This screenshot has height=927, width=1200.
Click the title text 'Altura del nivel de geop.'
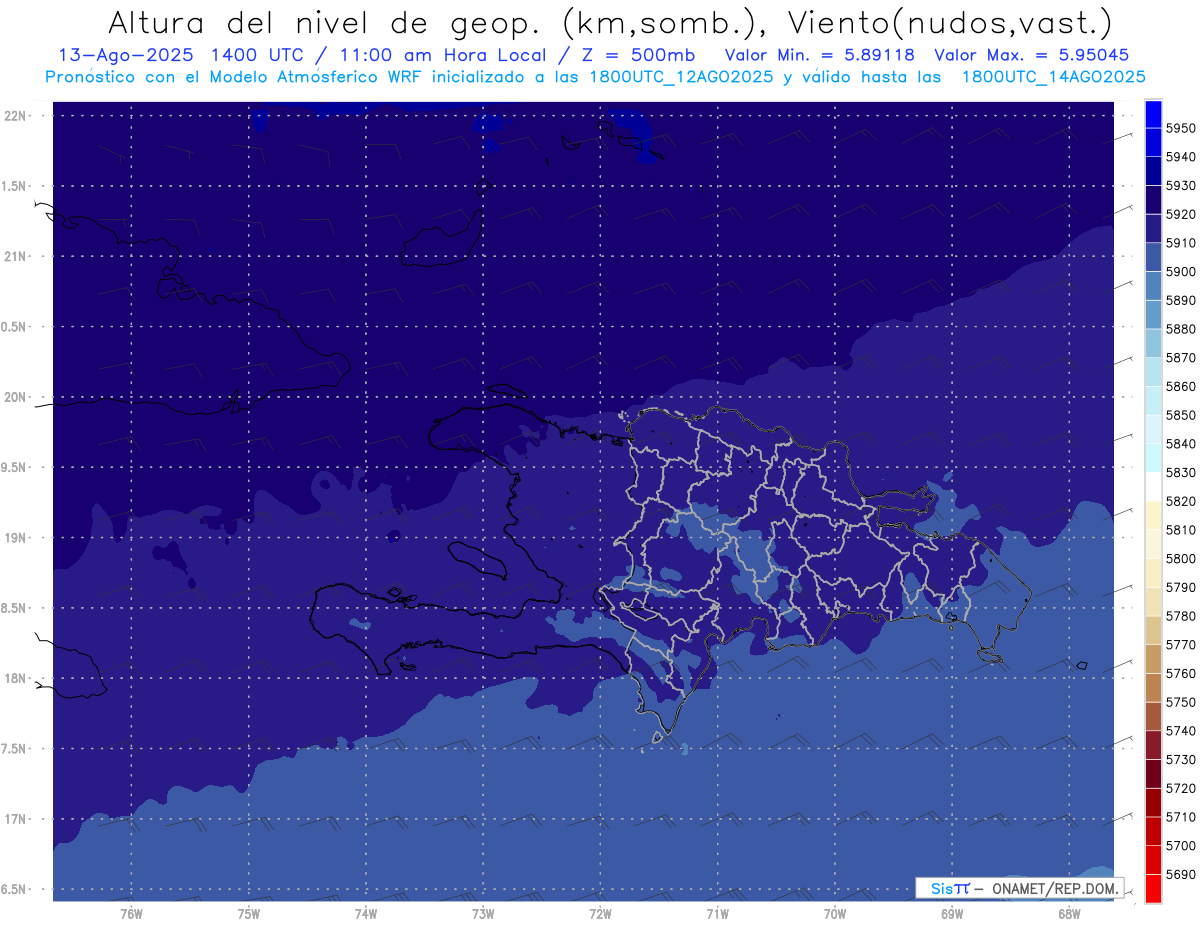[327, 23]
